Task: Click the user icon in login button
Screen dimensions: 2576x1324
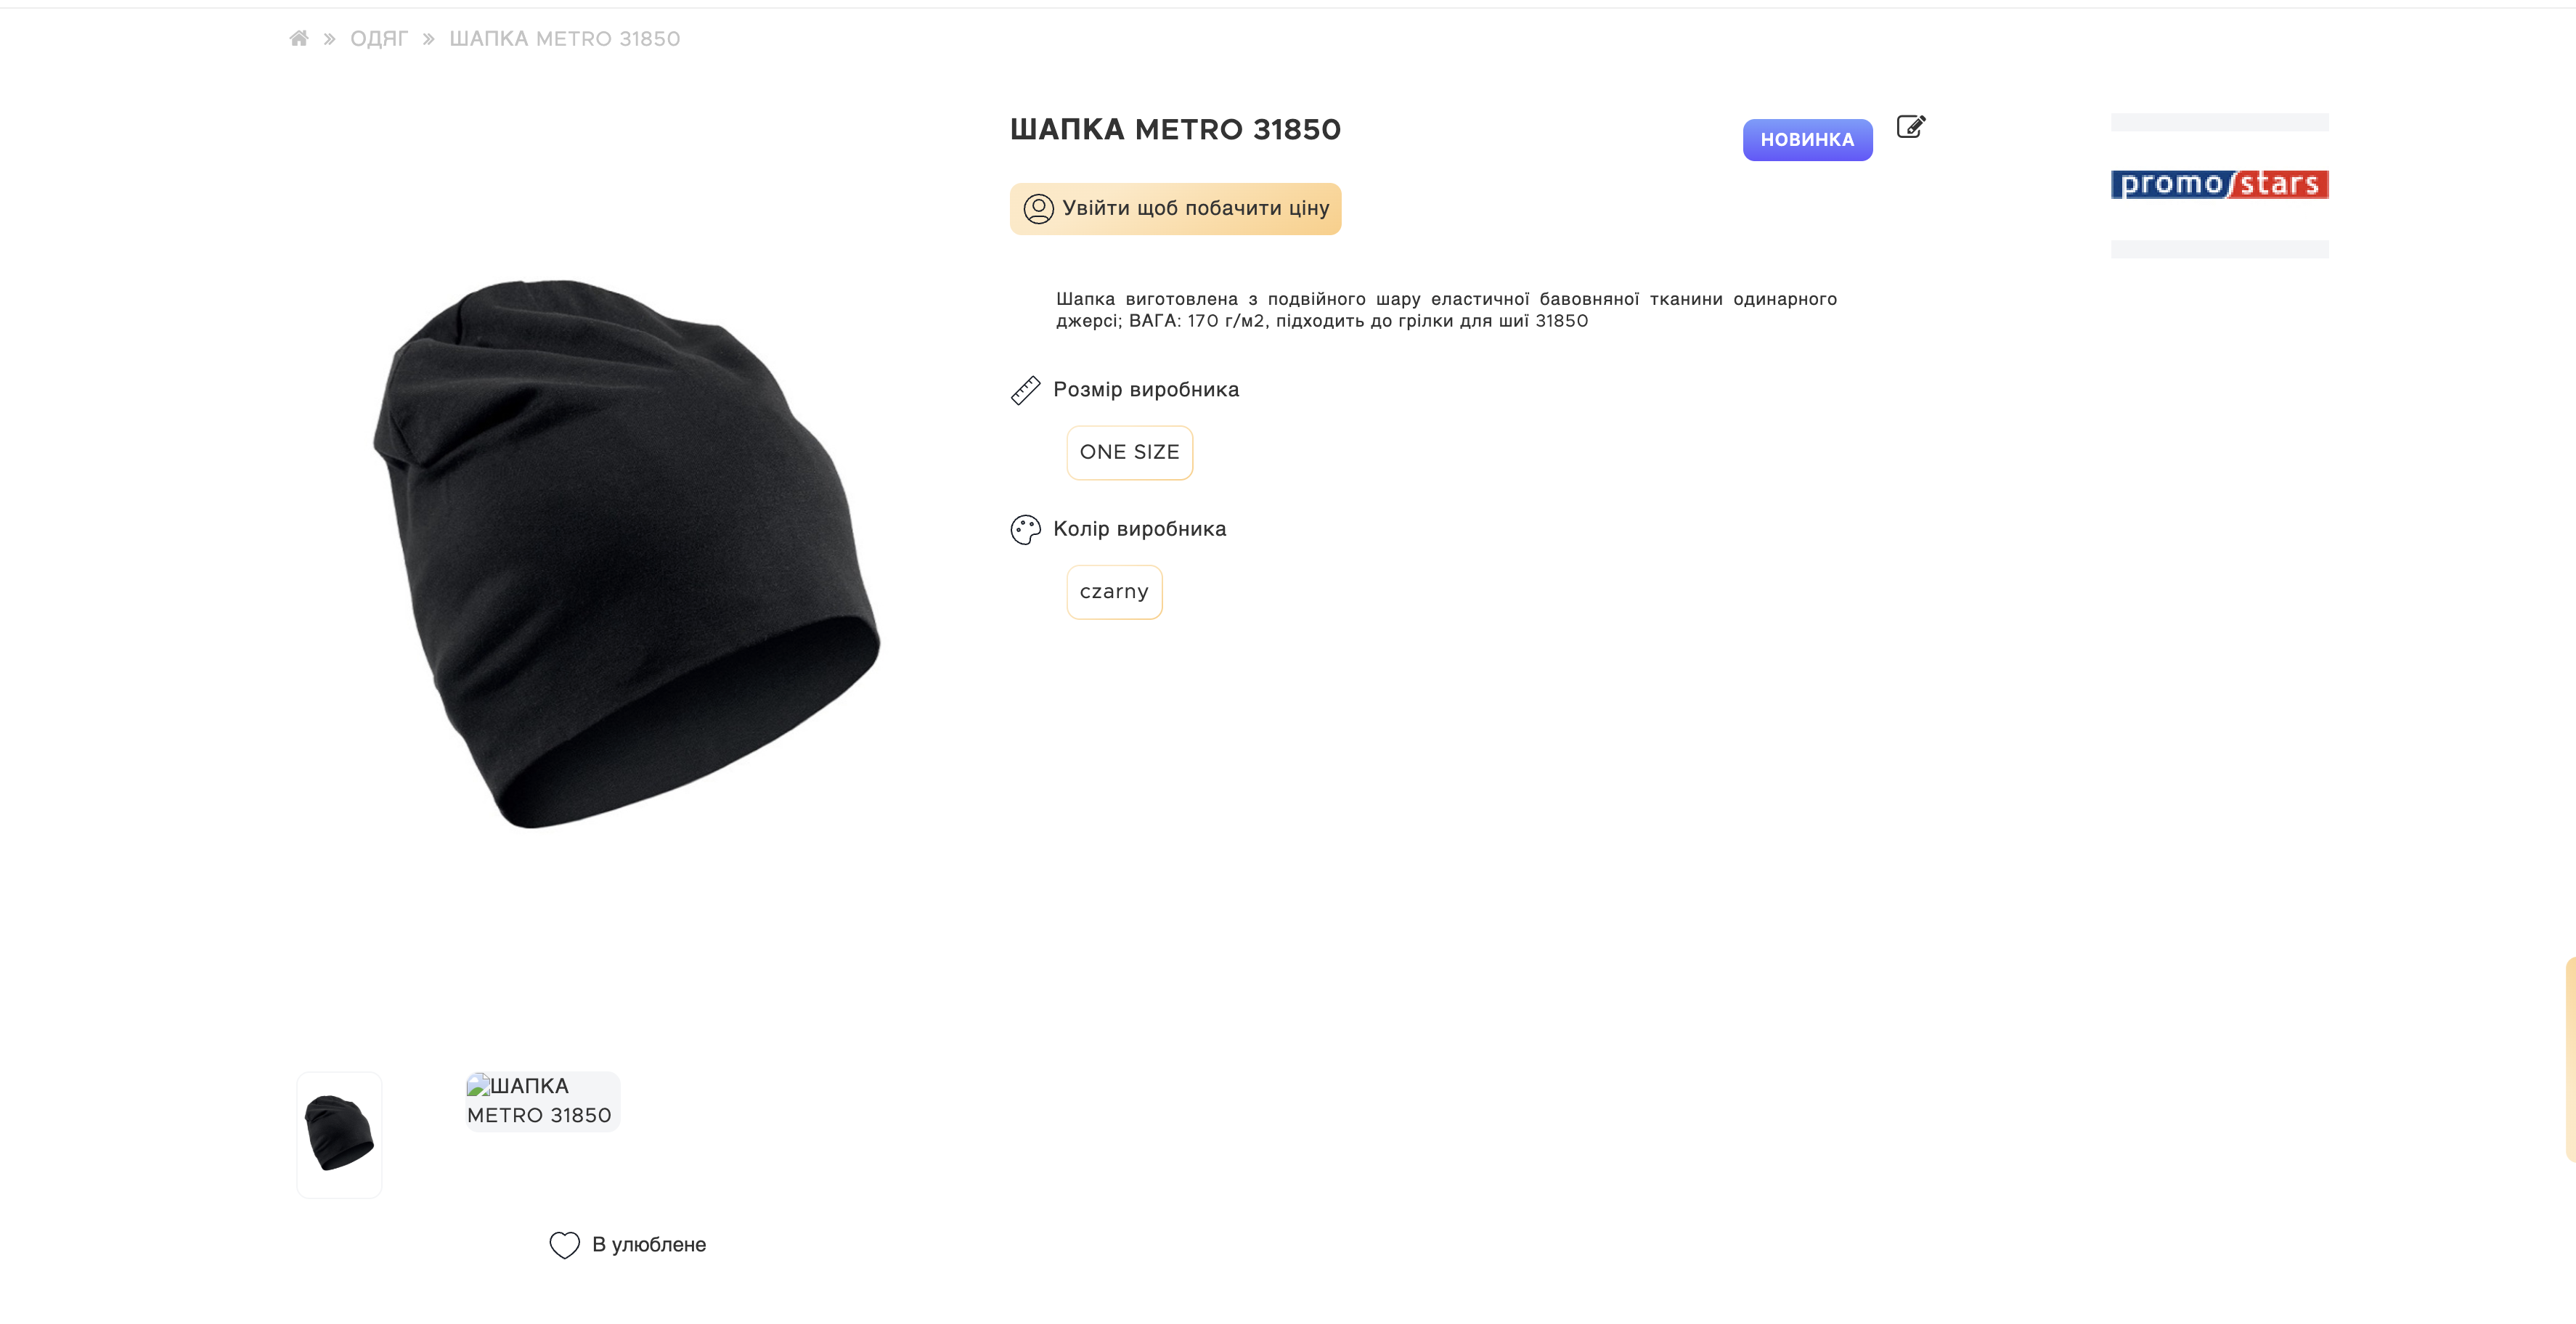Action: click(1038, 209)
